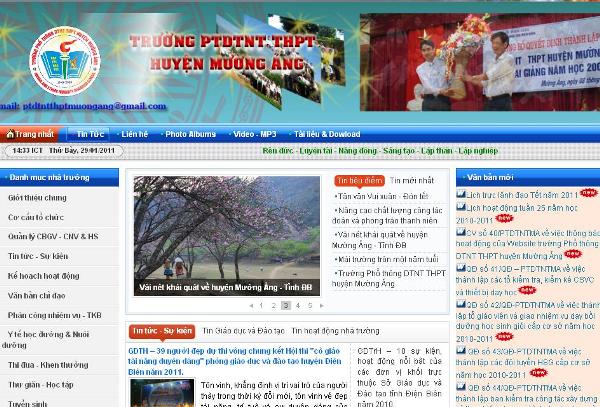The height and width of the screenshot is (407, 600).
Task: Open GDTrH 10 sự kiện article
Action: click(399, 378)
